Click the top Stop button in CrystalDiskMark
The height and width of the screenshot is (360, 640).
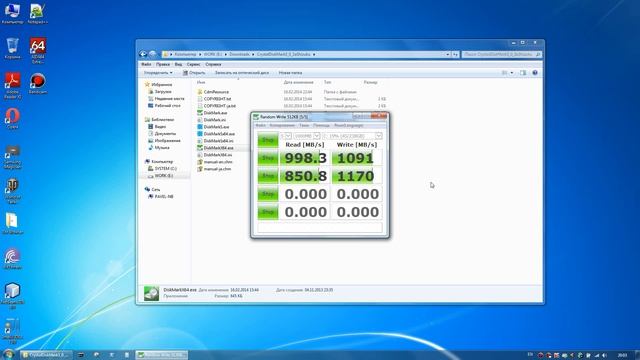click(268, 140)
